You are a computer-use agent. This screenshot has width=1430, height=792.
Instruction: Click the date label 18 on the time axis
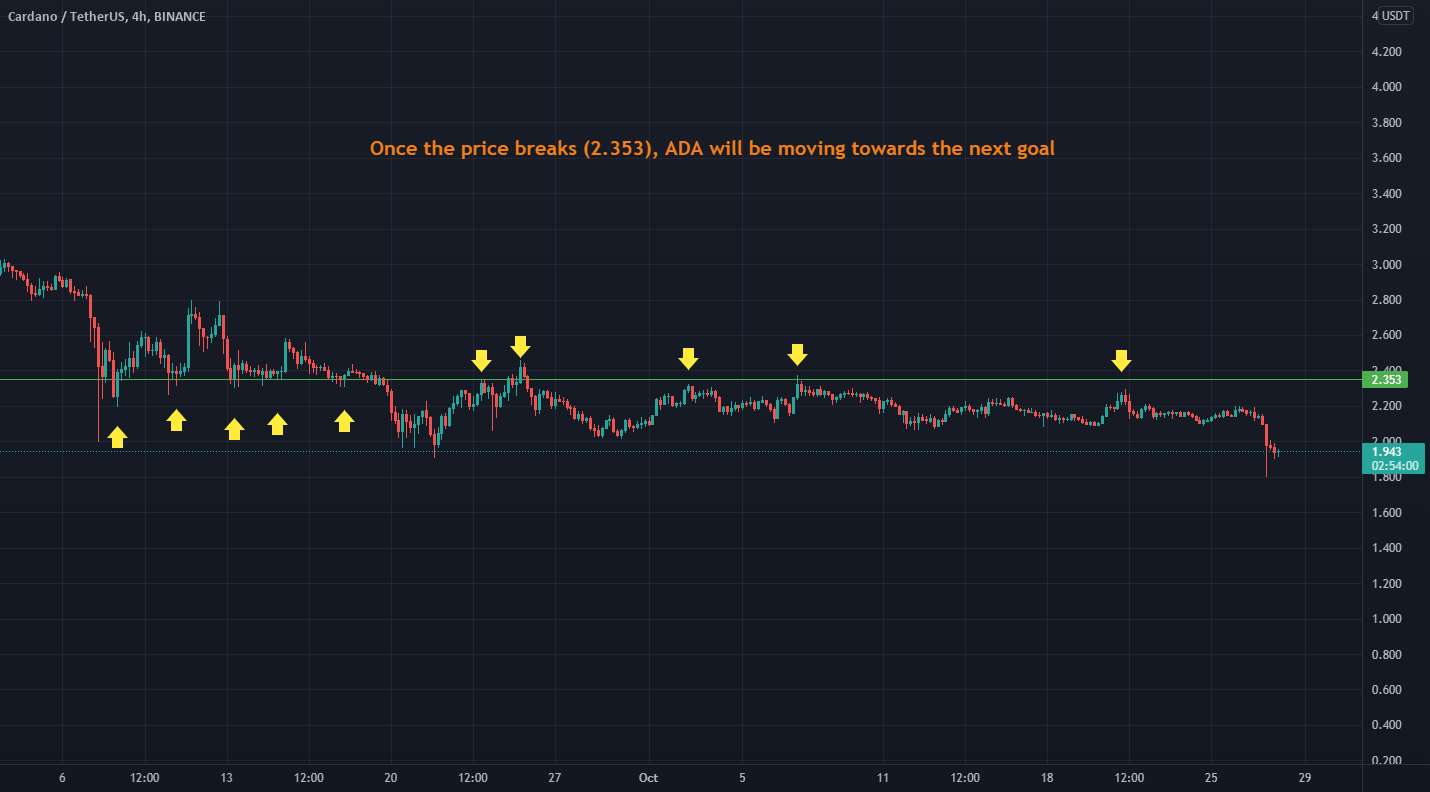pyautogui.click(x=1047, y=778)
